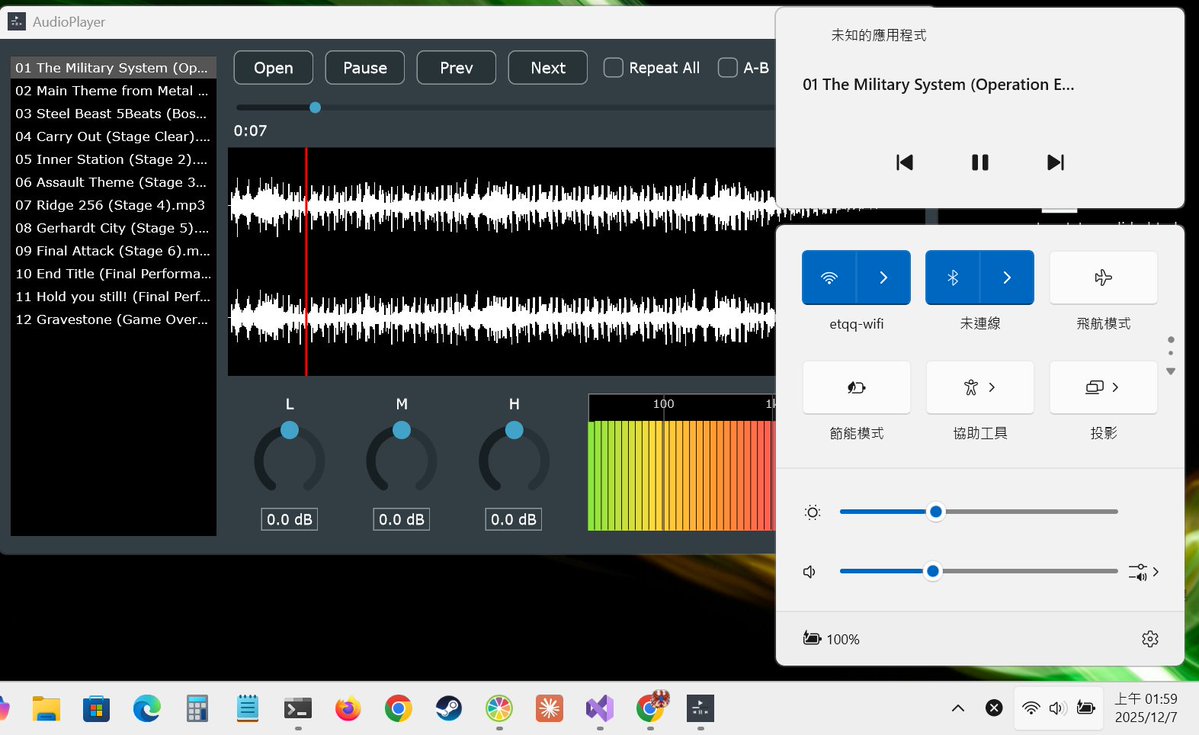This screenshot has height=735, width=1199.
Task: Launch Google Chrome from the taskbar
Action: (398, 709)
